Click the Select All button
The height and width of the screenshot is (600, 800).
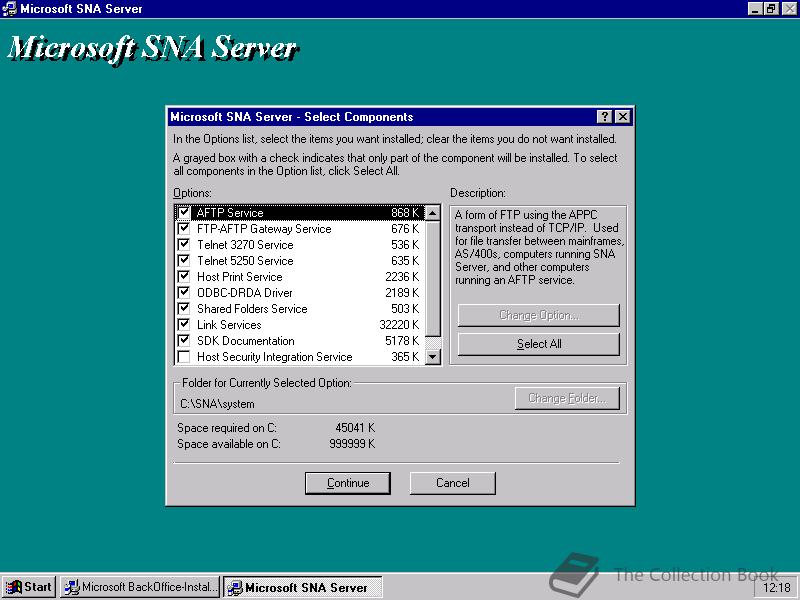click(x=539, y=344)
